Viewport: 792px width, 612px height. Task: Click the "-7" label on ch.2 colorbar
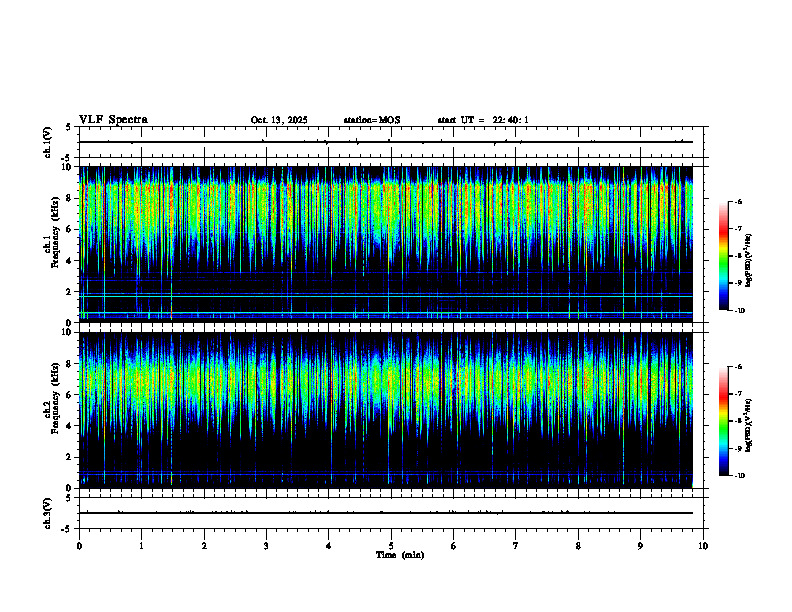(738, 394)
